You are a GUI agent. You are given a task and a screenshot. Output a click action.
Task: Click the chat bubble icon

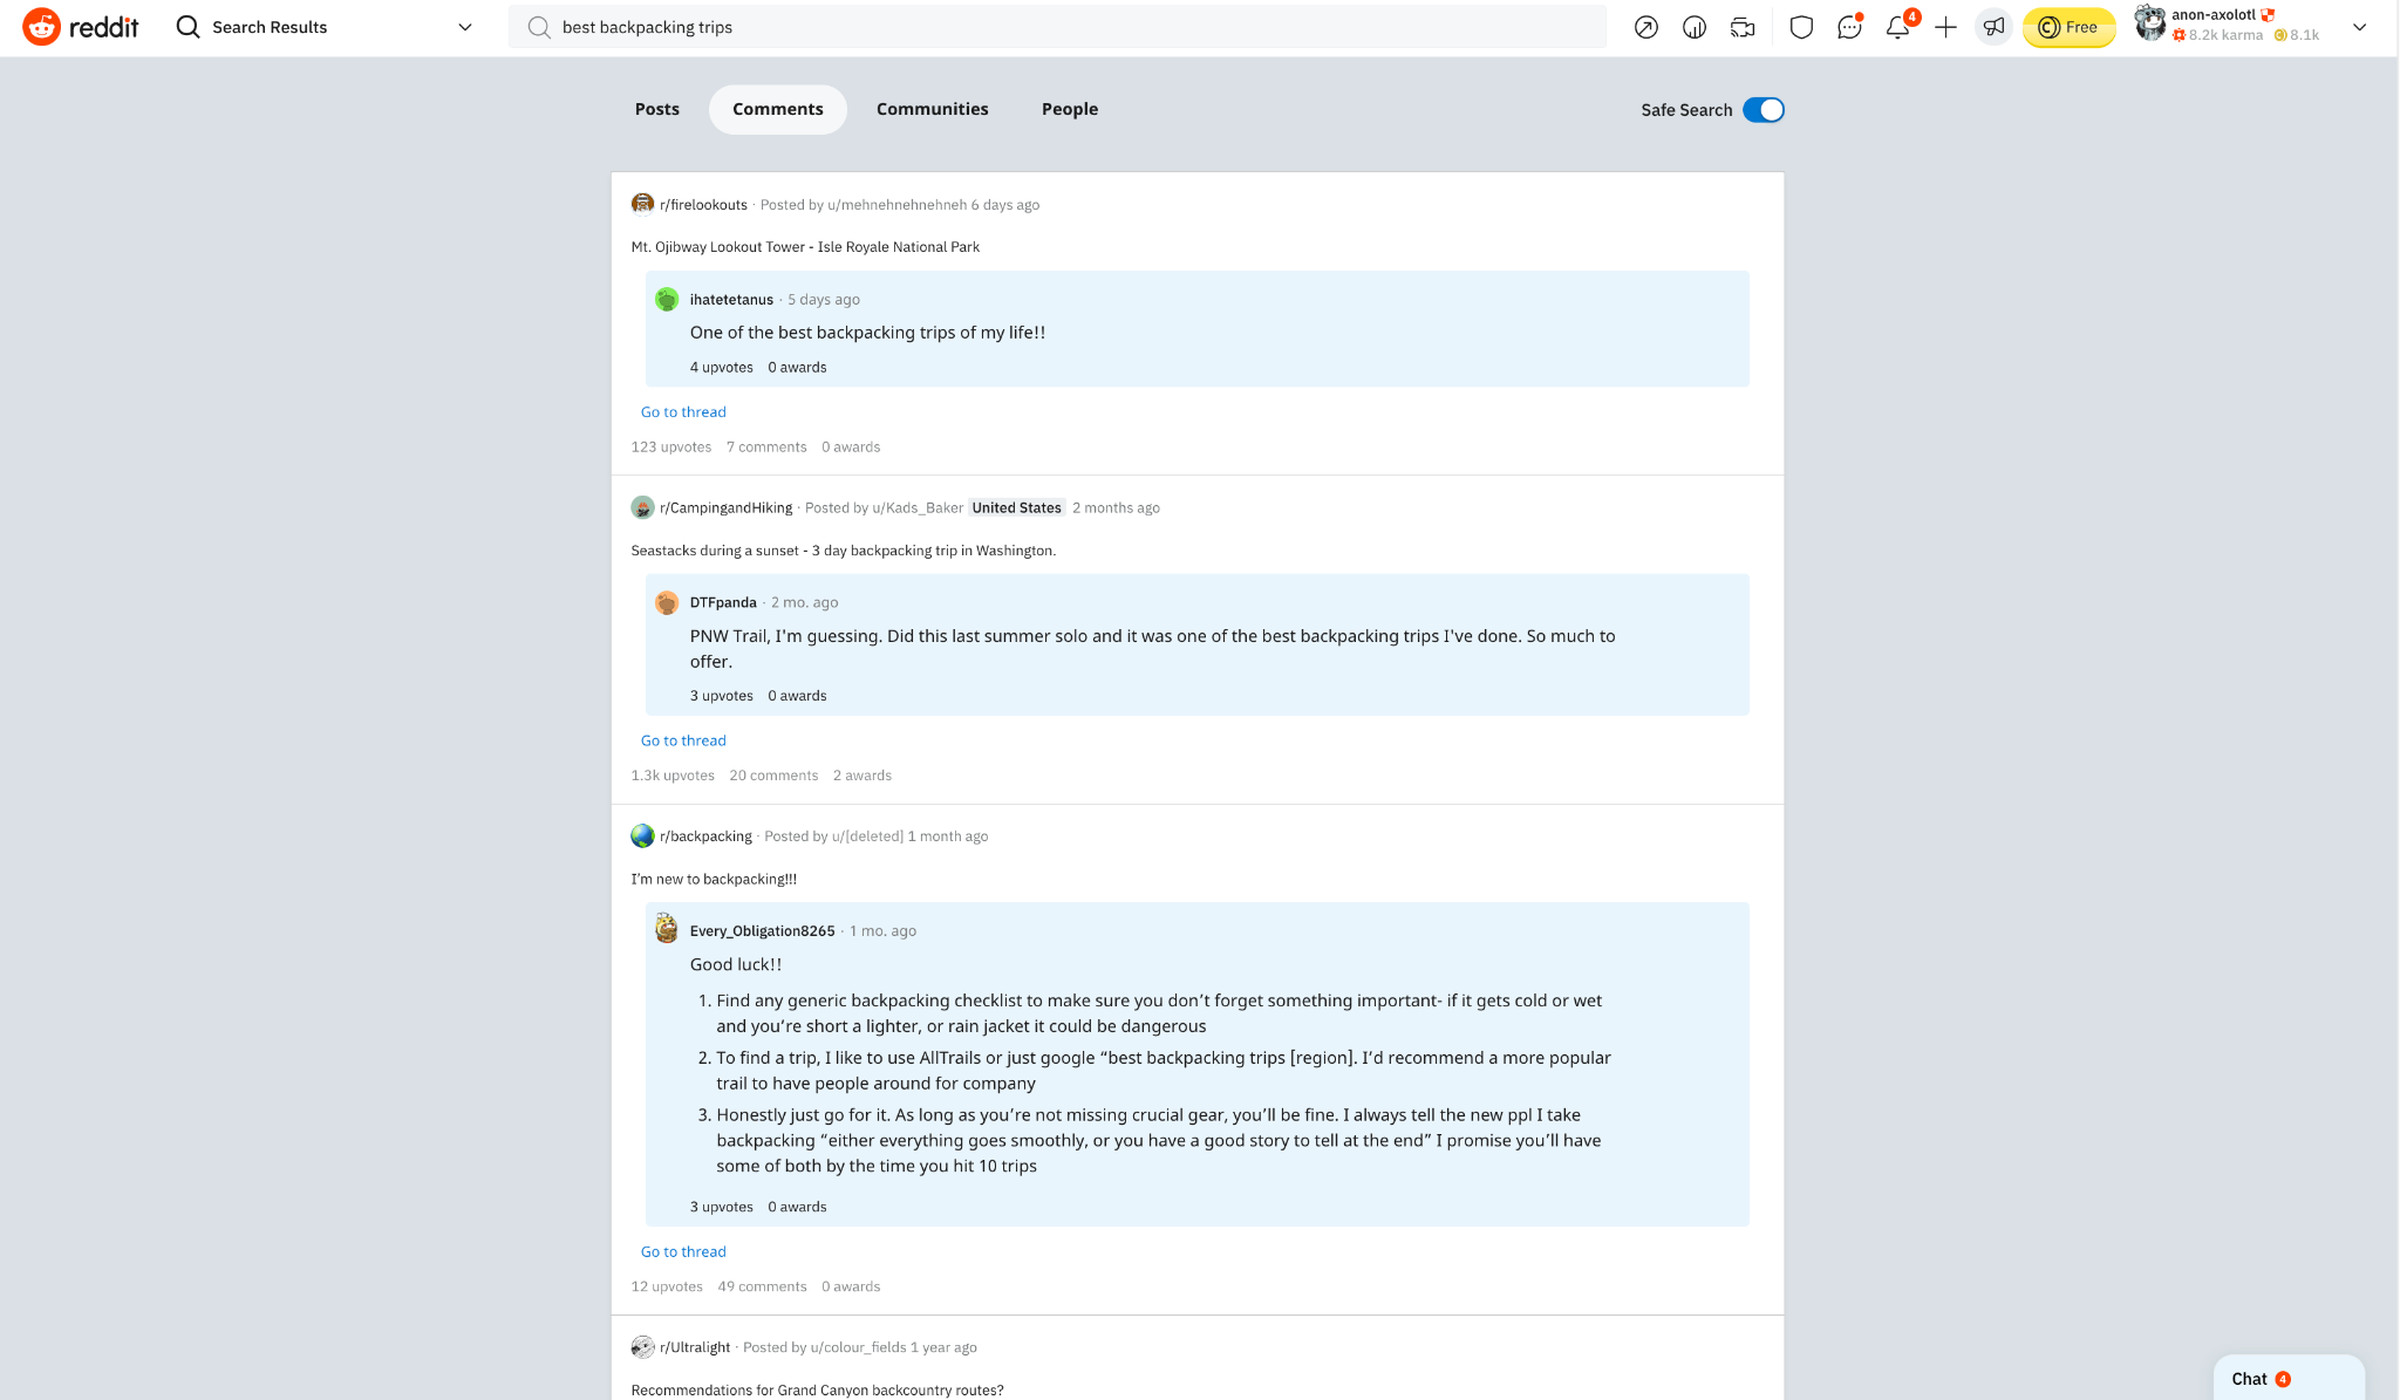(1848, 27)
